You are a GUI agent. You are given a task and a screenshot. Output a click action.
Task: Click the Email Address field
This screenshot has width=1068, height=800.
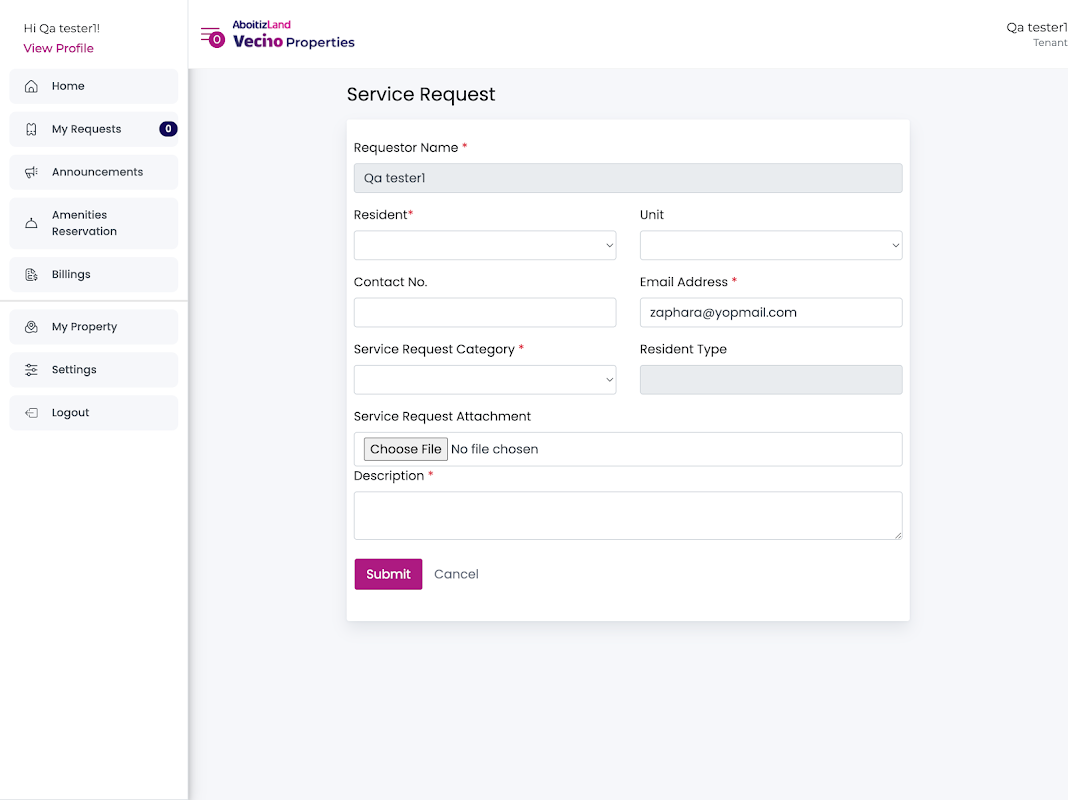(771, 313)
